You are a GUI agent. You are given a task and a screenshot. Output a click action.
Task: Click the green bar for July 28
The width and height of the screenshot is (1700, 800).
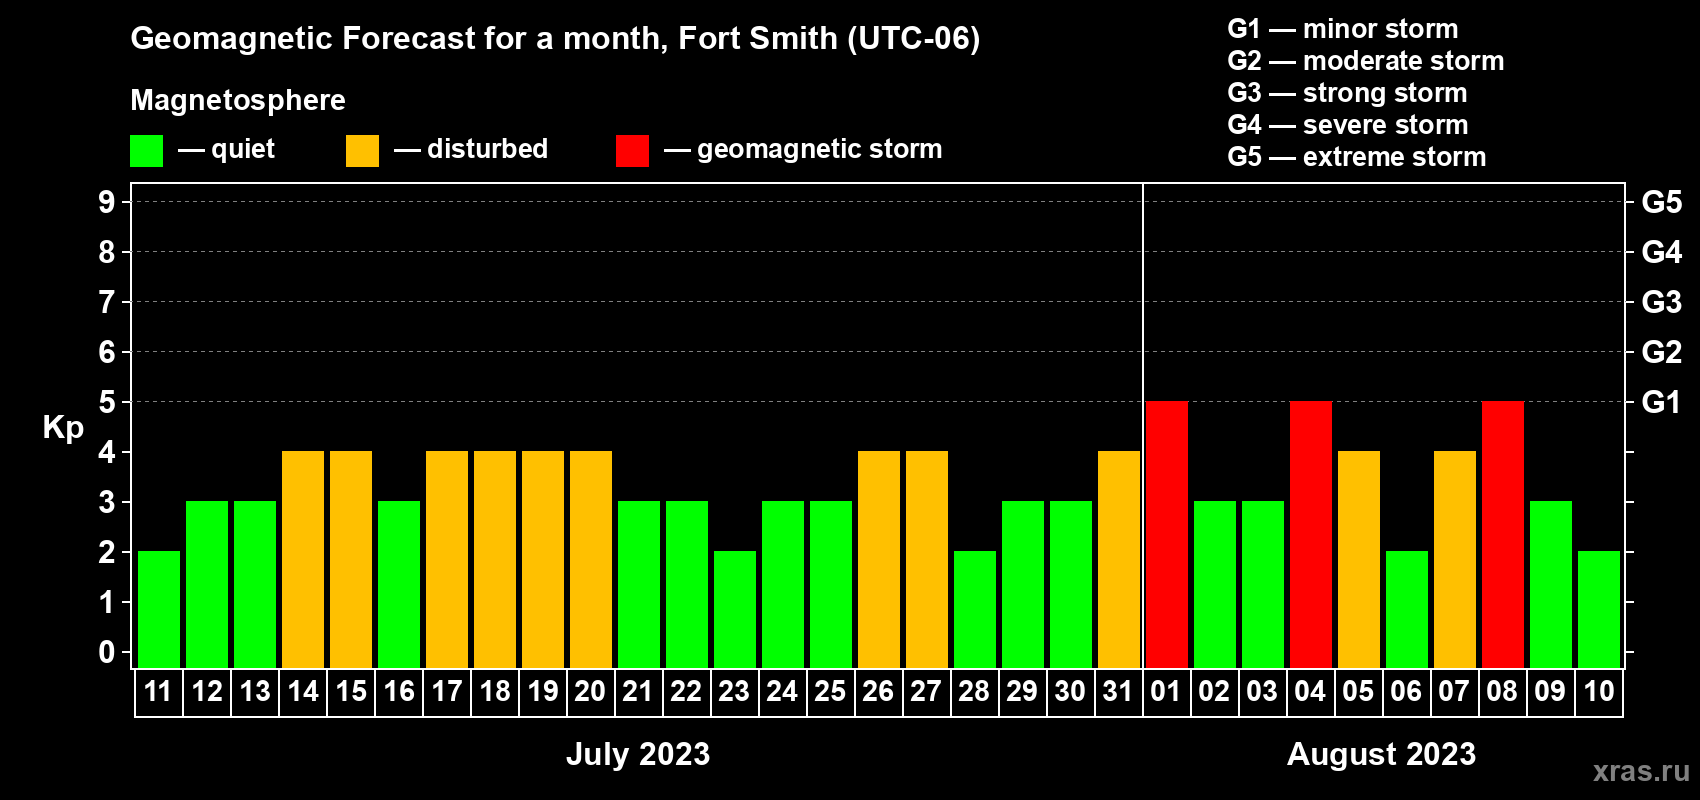975,610
